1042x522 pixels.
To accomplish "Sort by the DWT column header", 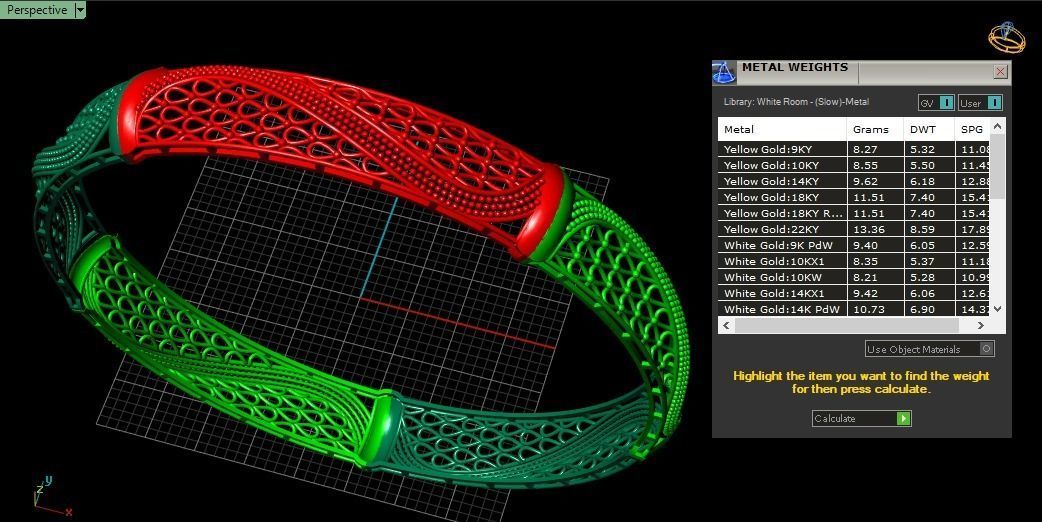I will [x=929, y=130].
